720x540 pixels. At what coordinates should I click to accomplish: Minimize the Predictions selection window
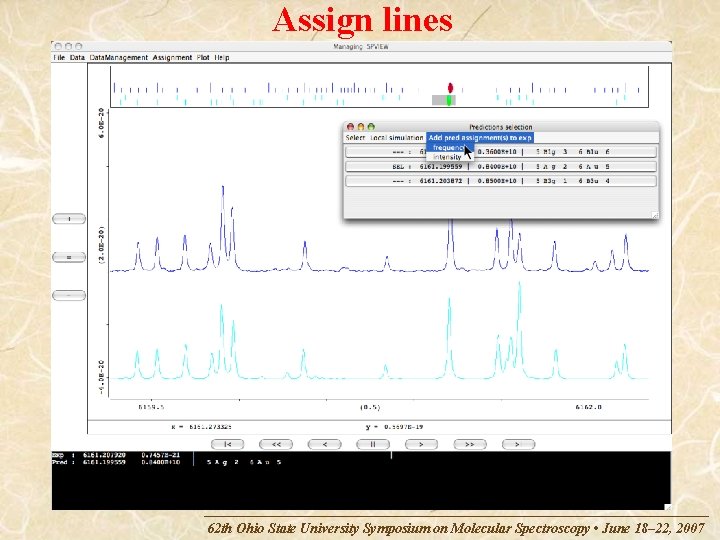(361, 126)
